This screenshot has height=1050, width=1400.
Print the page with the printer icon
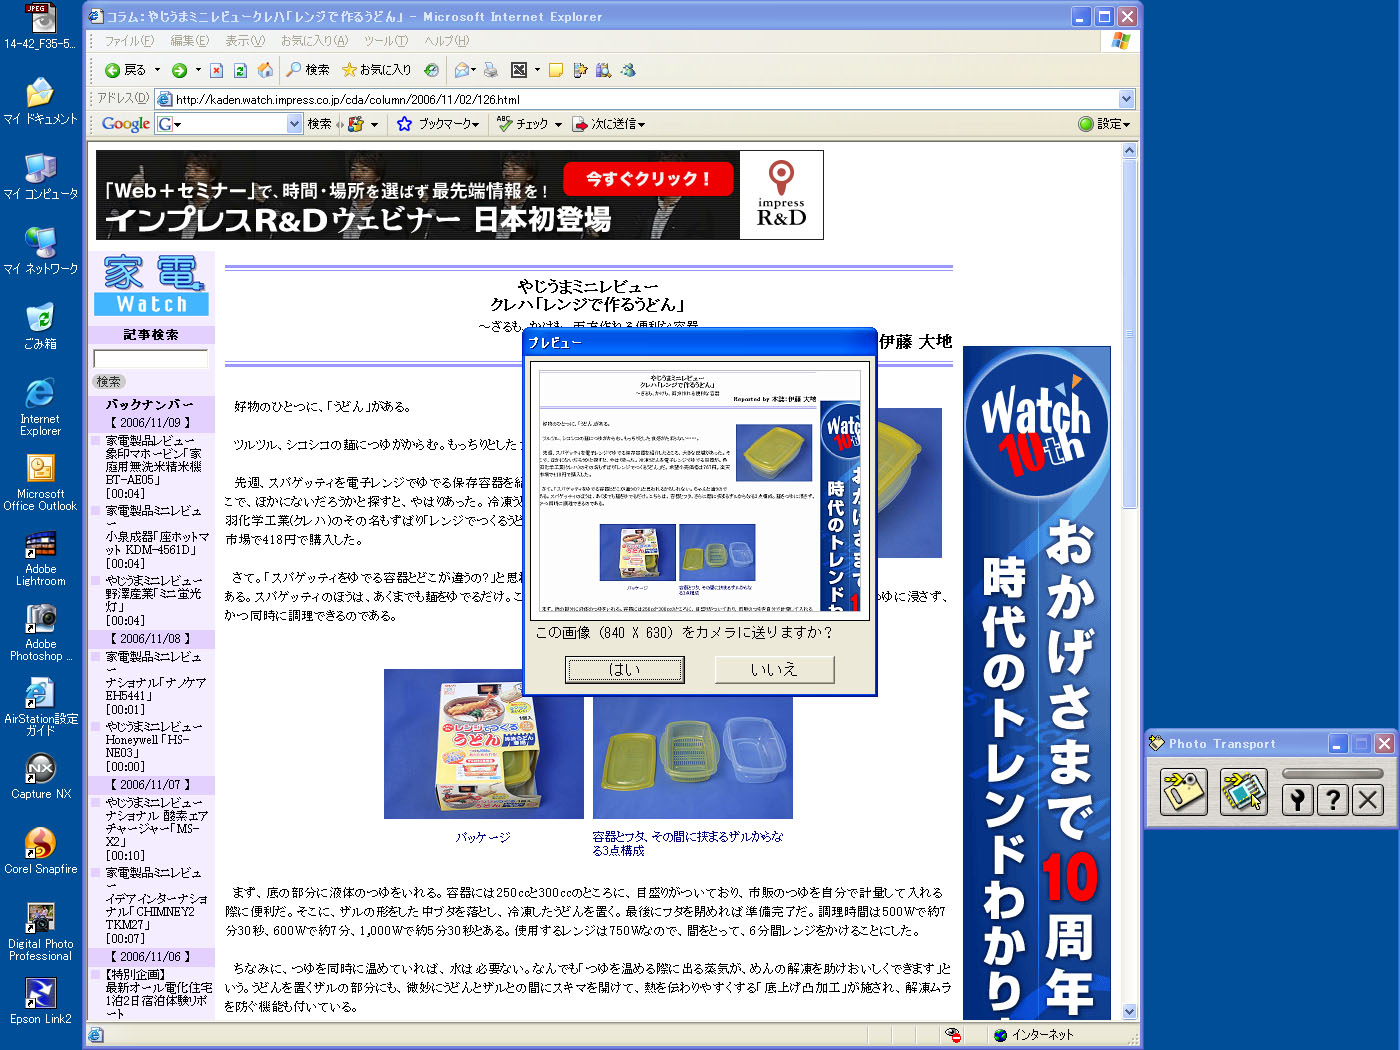click(490, 70)
